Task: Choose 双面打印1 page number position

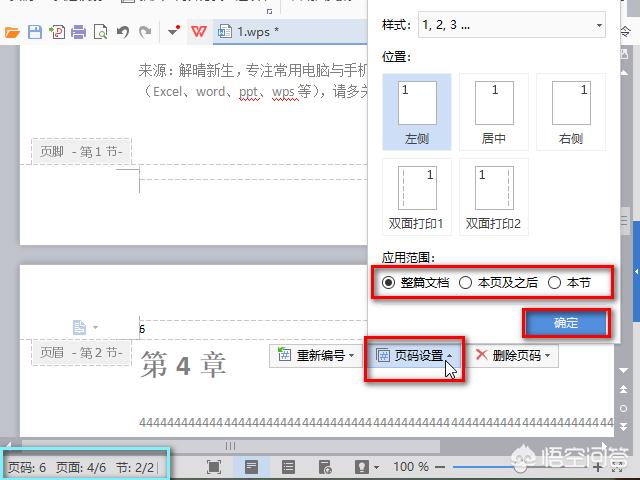Action: tap(417, 197)
